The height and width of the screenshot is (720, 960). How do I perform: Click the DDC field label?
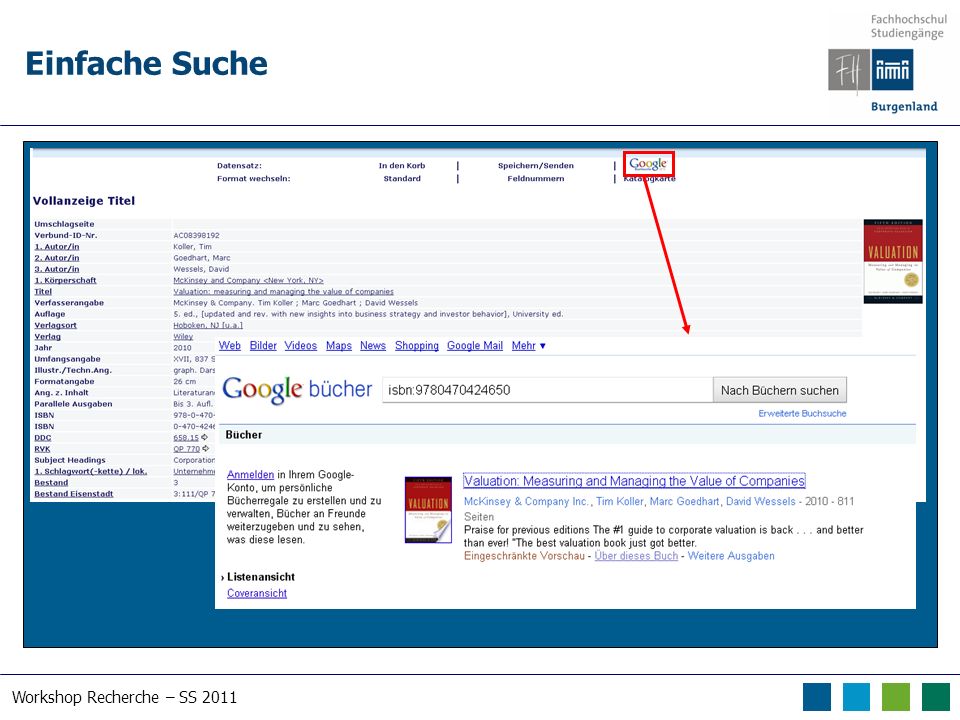43,438
